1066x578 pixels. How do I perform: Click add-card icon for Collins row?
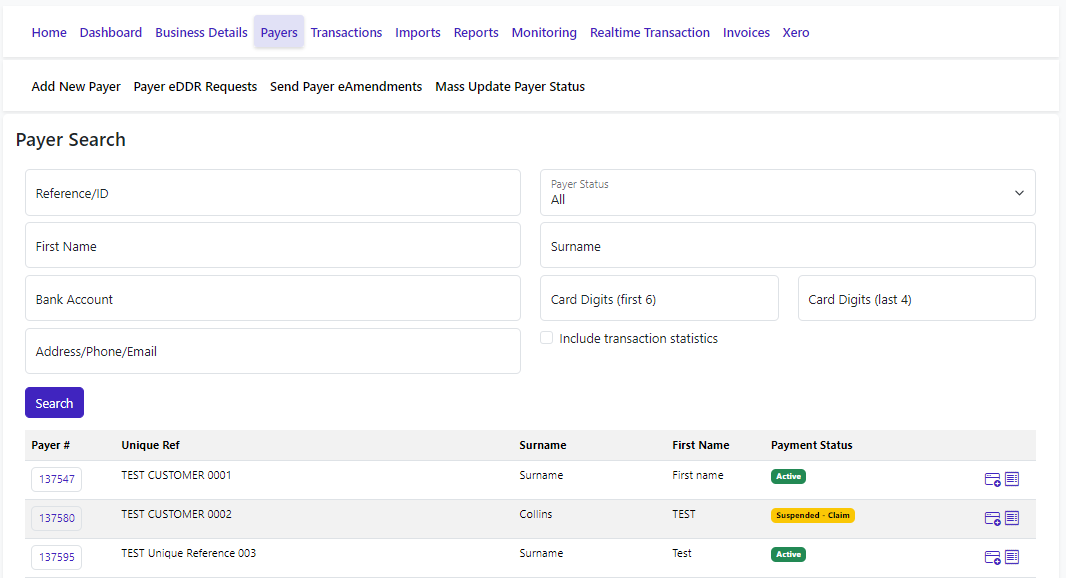(992, 518)
